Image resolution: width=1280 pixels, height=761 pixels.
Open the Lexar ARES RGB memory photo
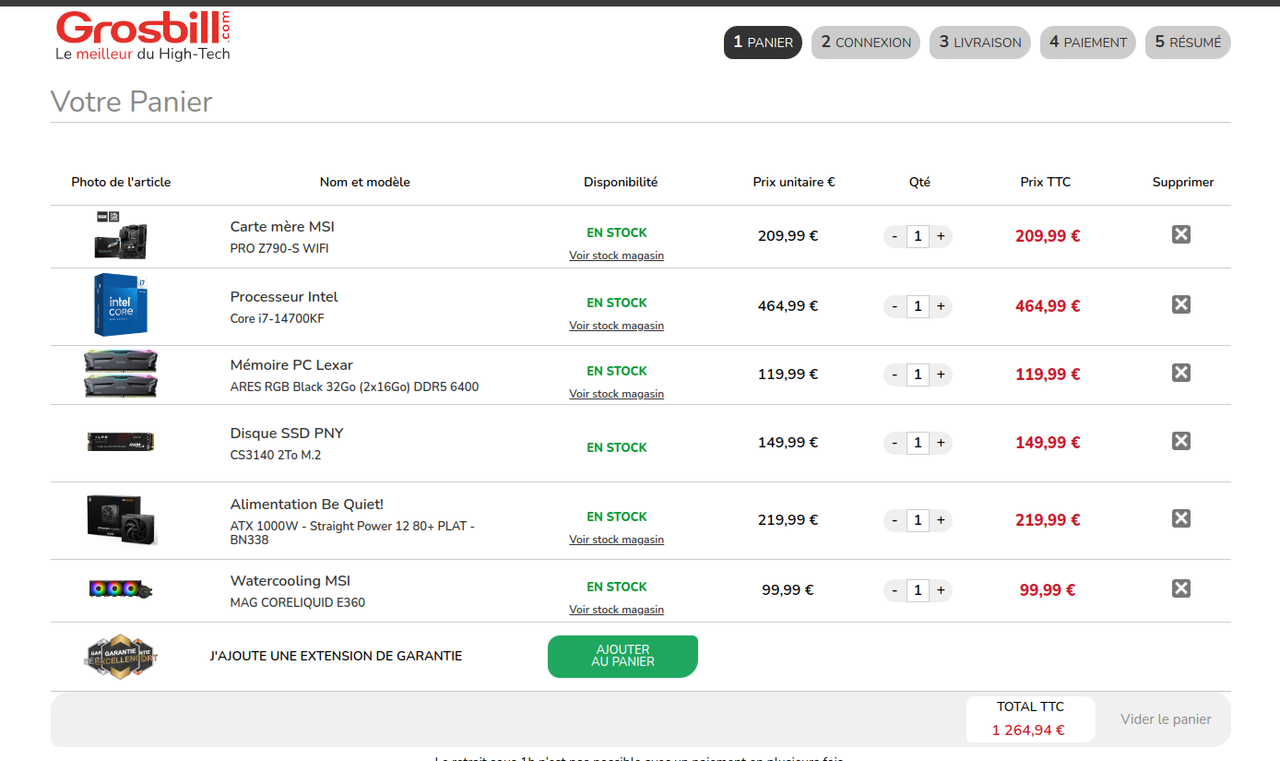tap(121, 374)
